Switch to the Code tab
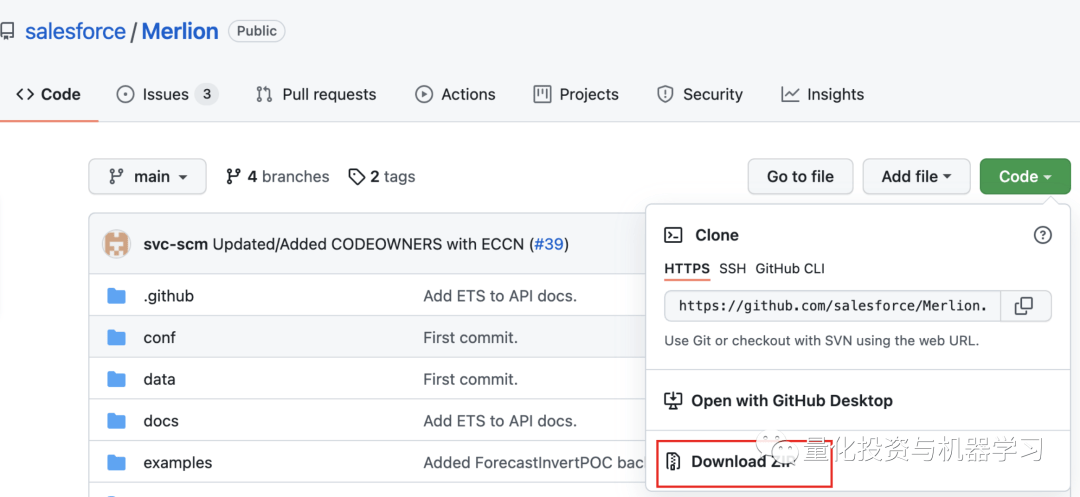The width and height of the screenshot is (1080, 497). point(49,94)
